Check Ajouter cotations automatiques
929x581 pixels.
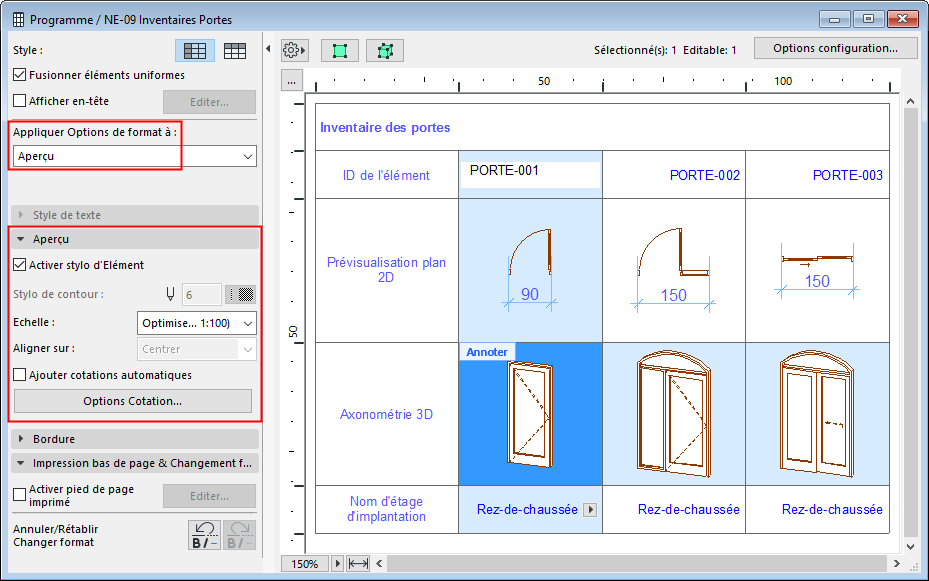[x=20, y=375]
